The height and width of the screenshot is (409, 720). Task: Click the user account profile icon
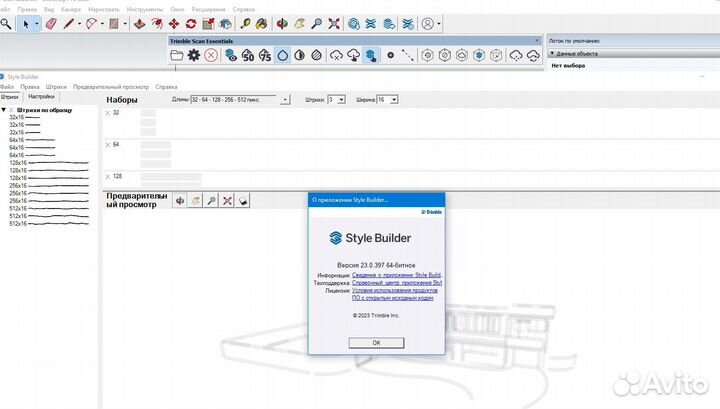tap(428, 24)
